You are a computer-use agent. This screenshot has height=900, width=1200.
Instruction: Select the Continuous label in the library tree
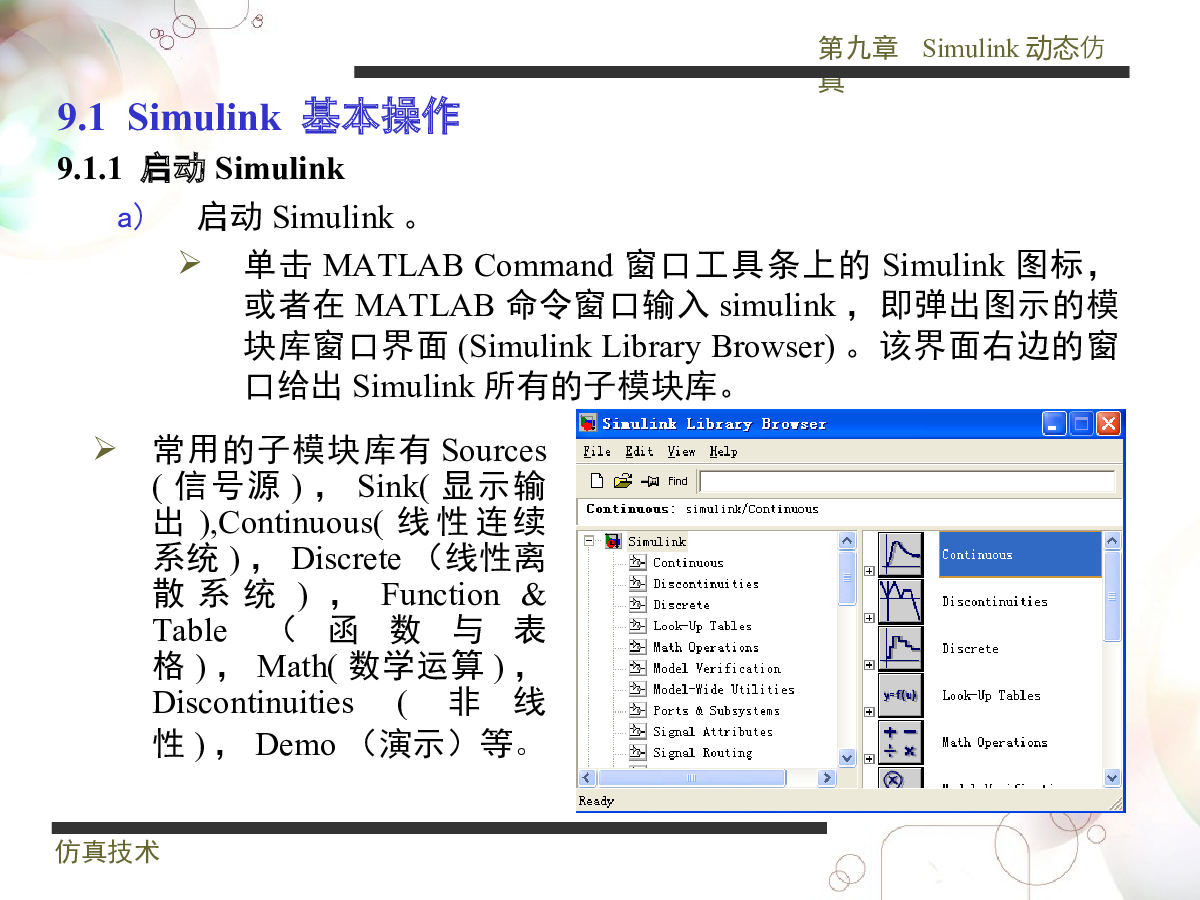click(x=688, y=563)
